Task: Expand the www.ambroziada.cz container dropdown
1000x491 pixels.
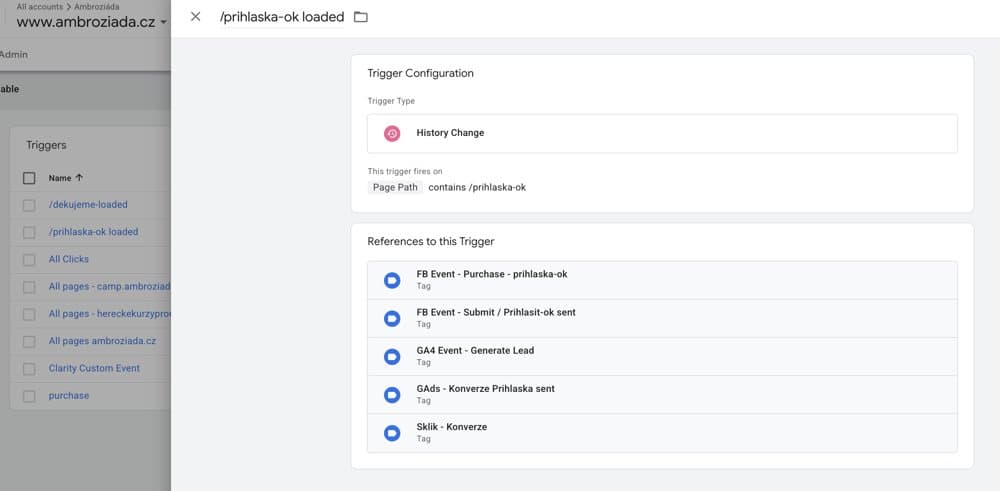Action: pyautogui.click(x=164, y=22)
